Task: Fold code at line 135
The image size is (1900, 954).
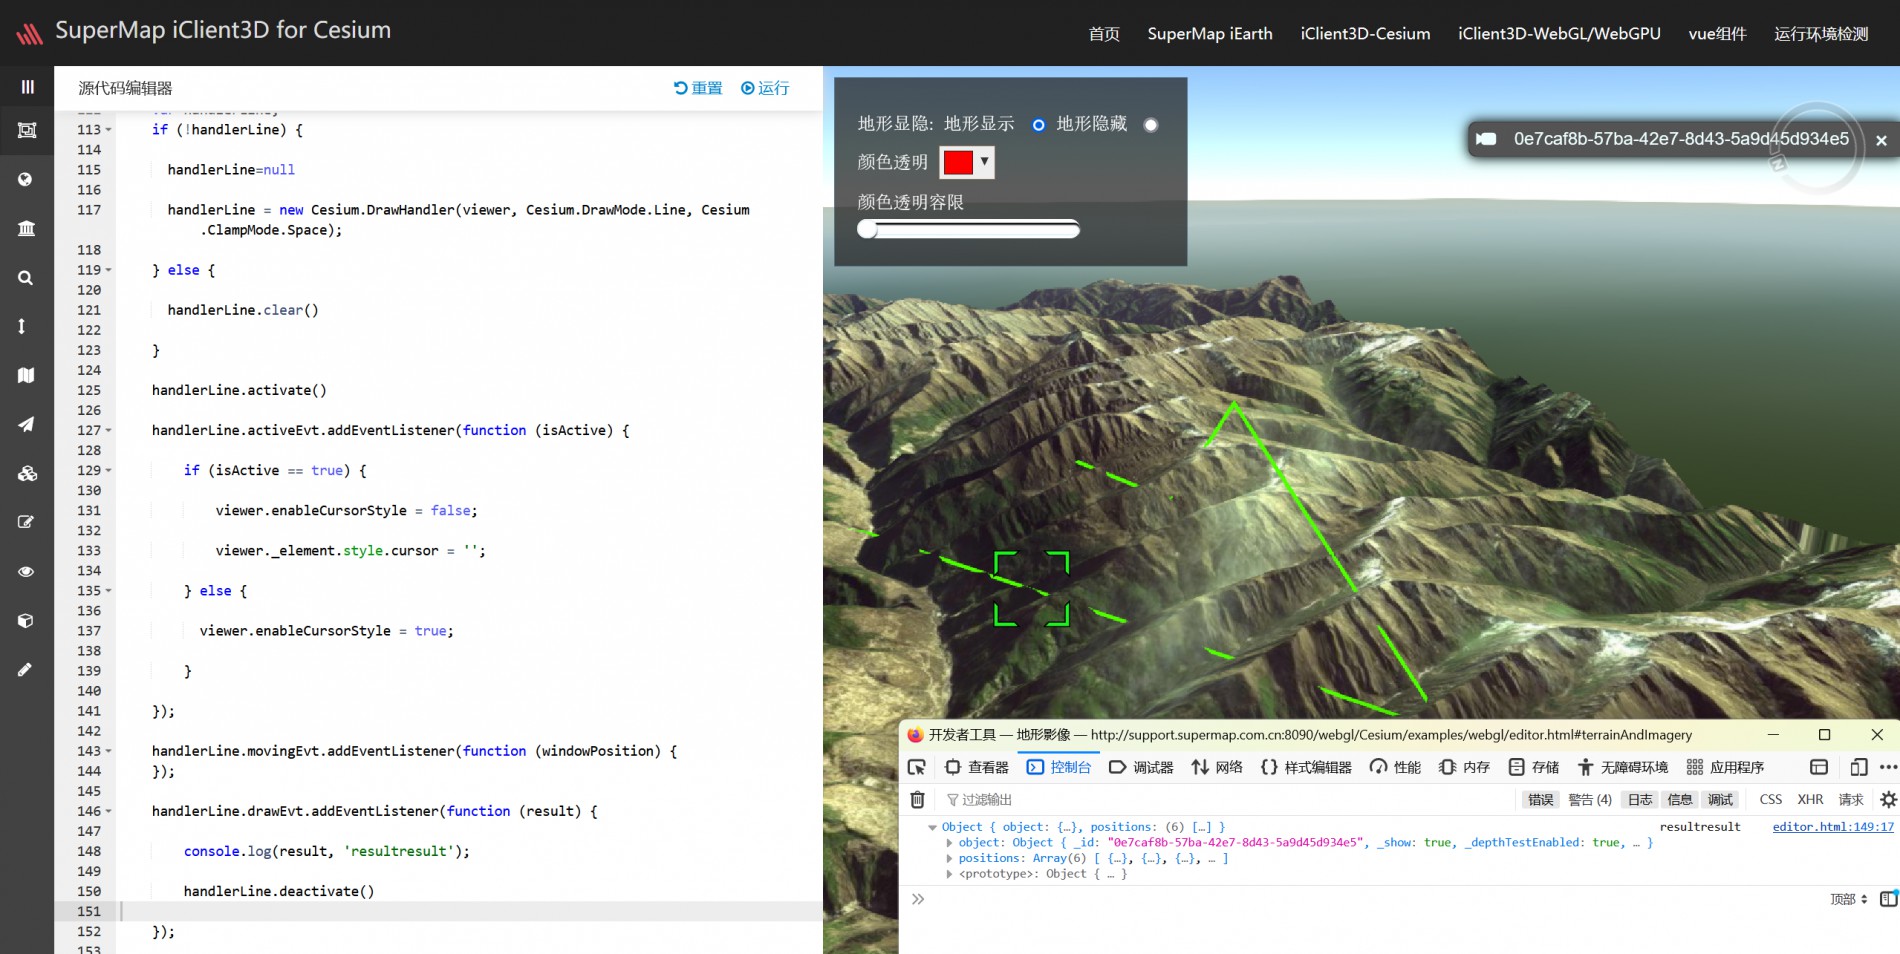Action: [x=109, y=591]
